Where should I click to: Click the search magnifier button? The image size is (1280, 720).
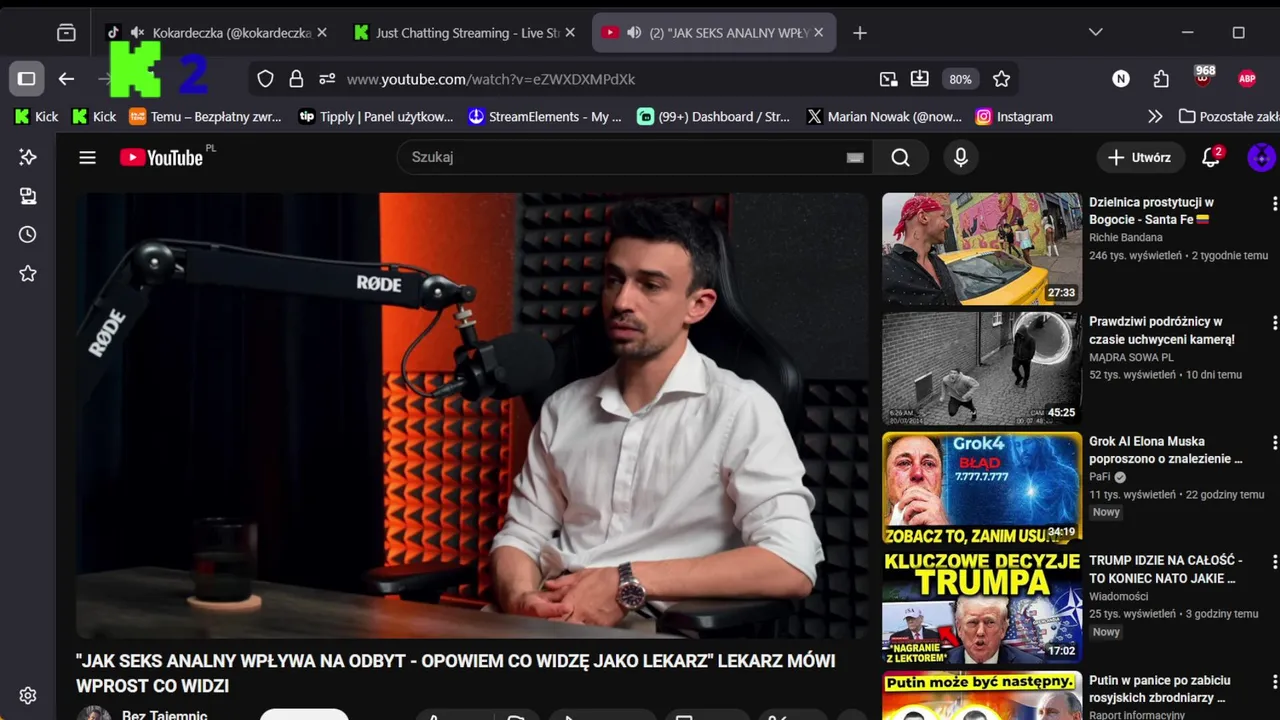click(x=900, y=157)
